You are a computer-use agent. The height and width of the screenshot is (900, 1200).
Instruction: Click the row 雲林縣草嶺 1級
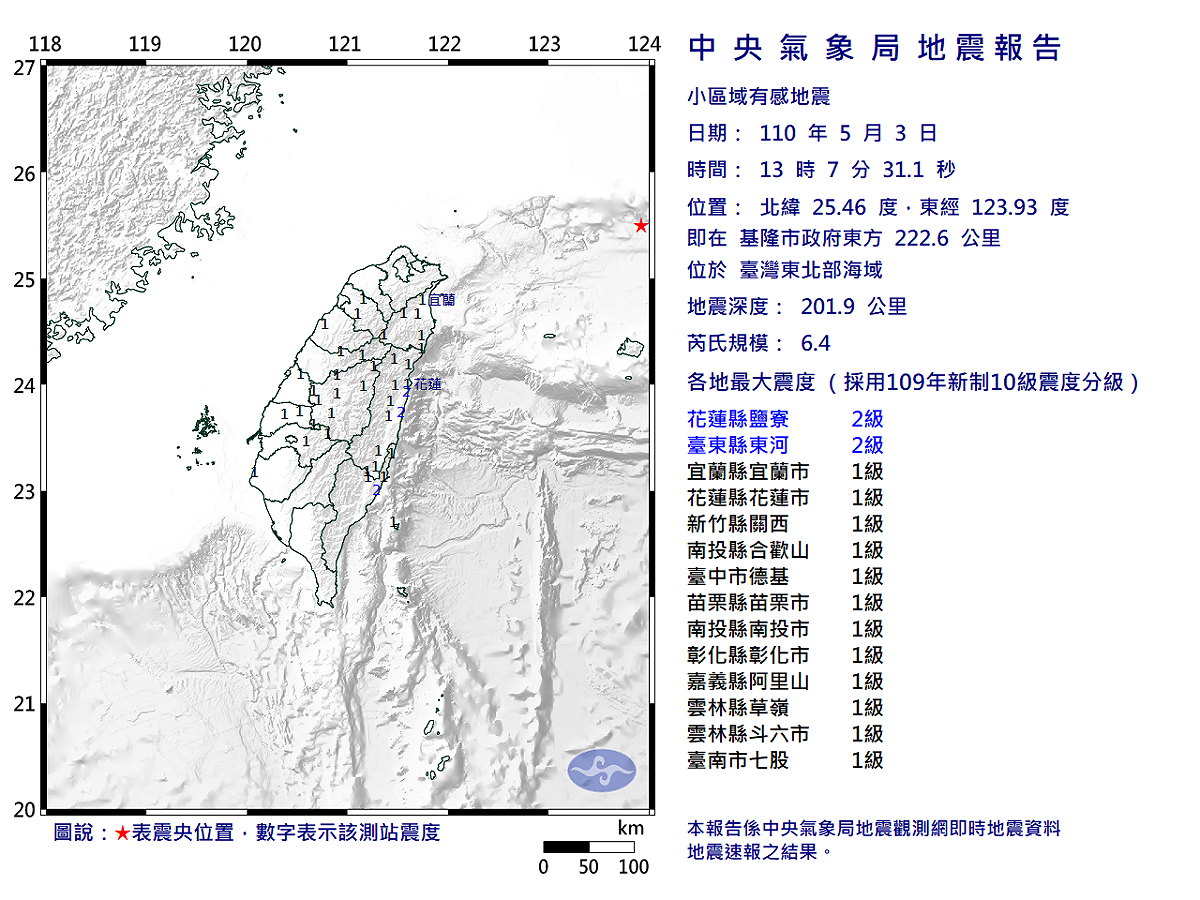[x=786, y=708]
